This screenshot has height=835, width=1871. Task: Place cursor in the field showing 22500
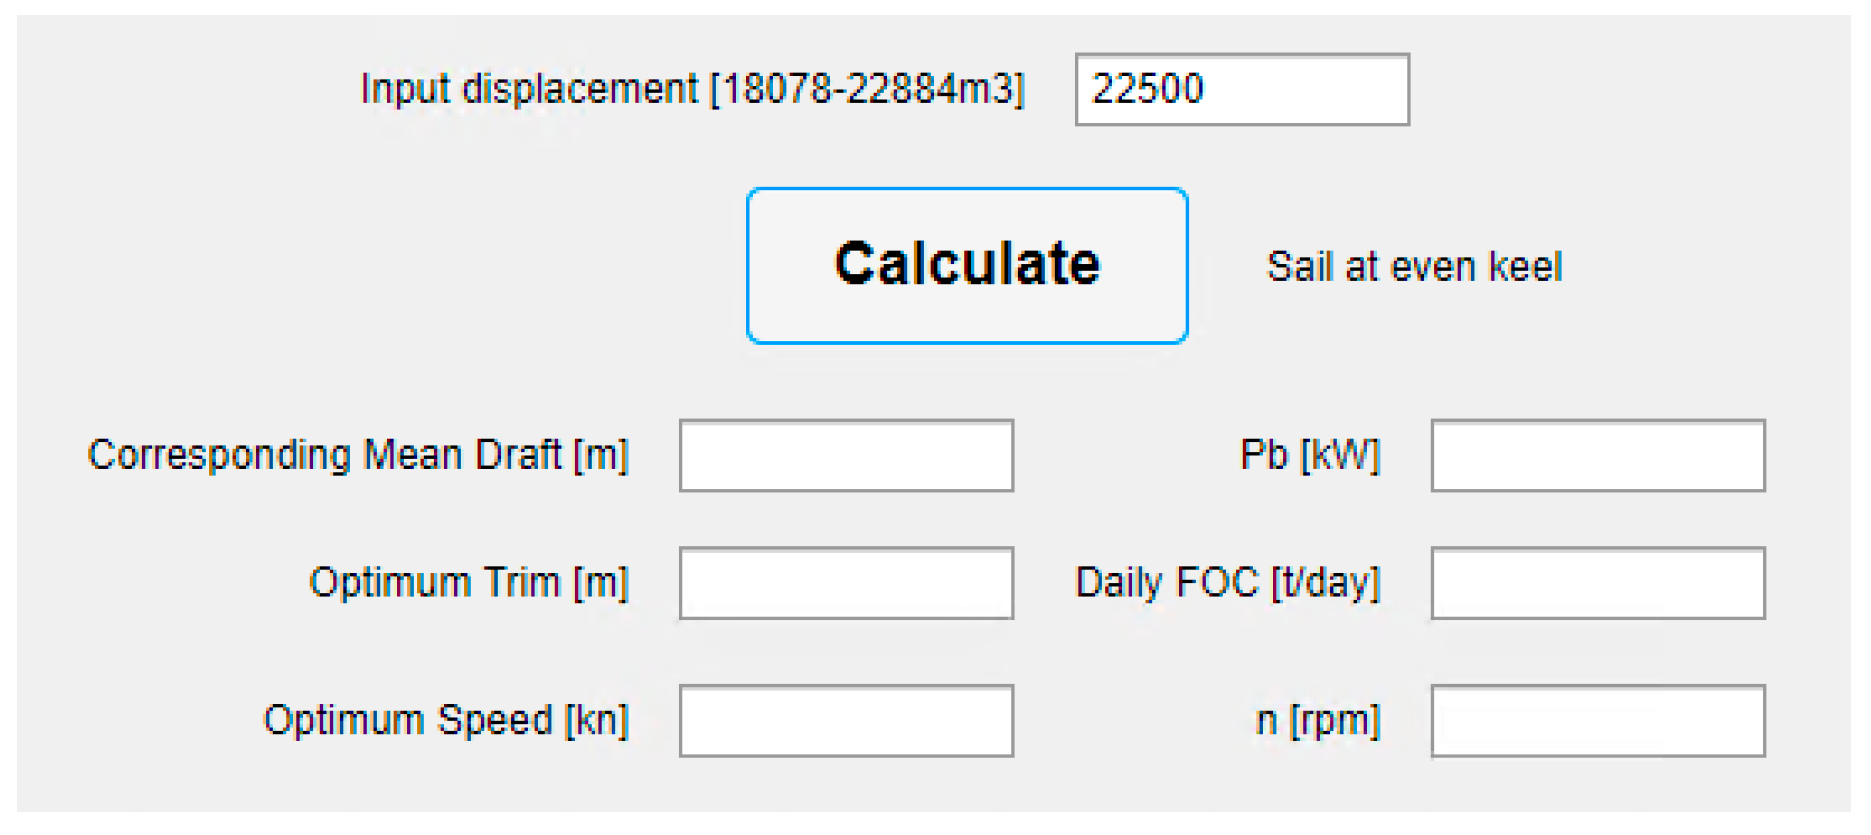point(1242,90)
